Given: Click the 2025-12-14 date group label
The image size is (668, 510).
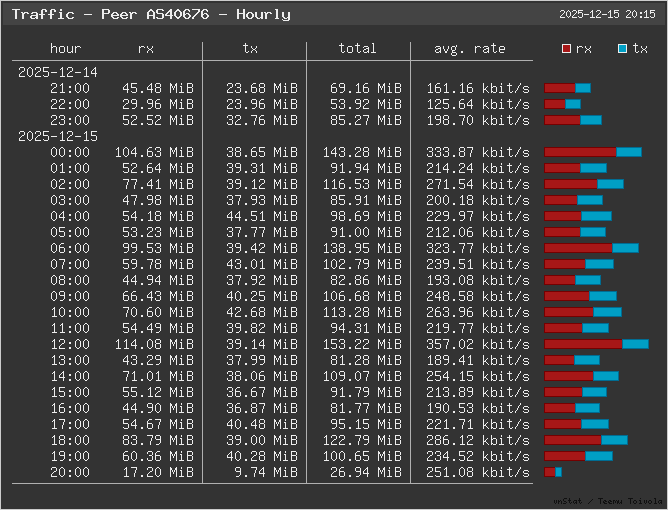Looking at the screenshot, I should click(57, 72).
